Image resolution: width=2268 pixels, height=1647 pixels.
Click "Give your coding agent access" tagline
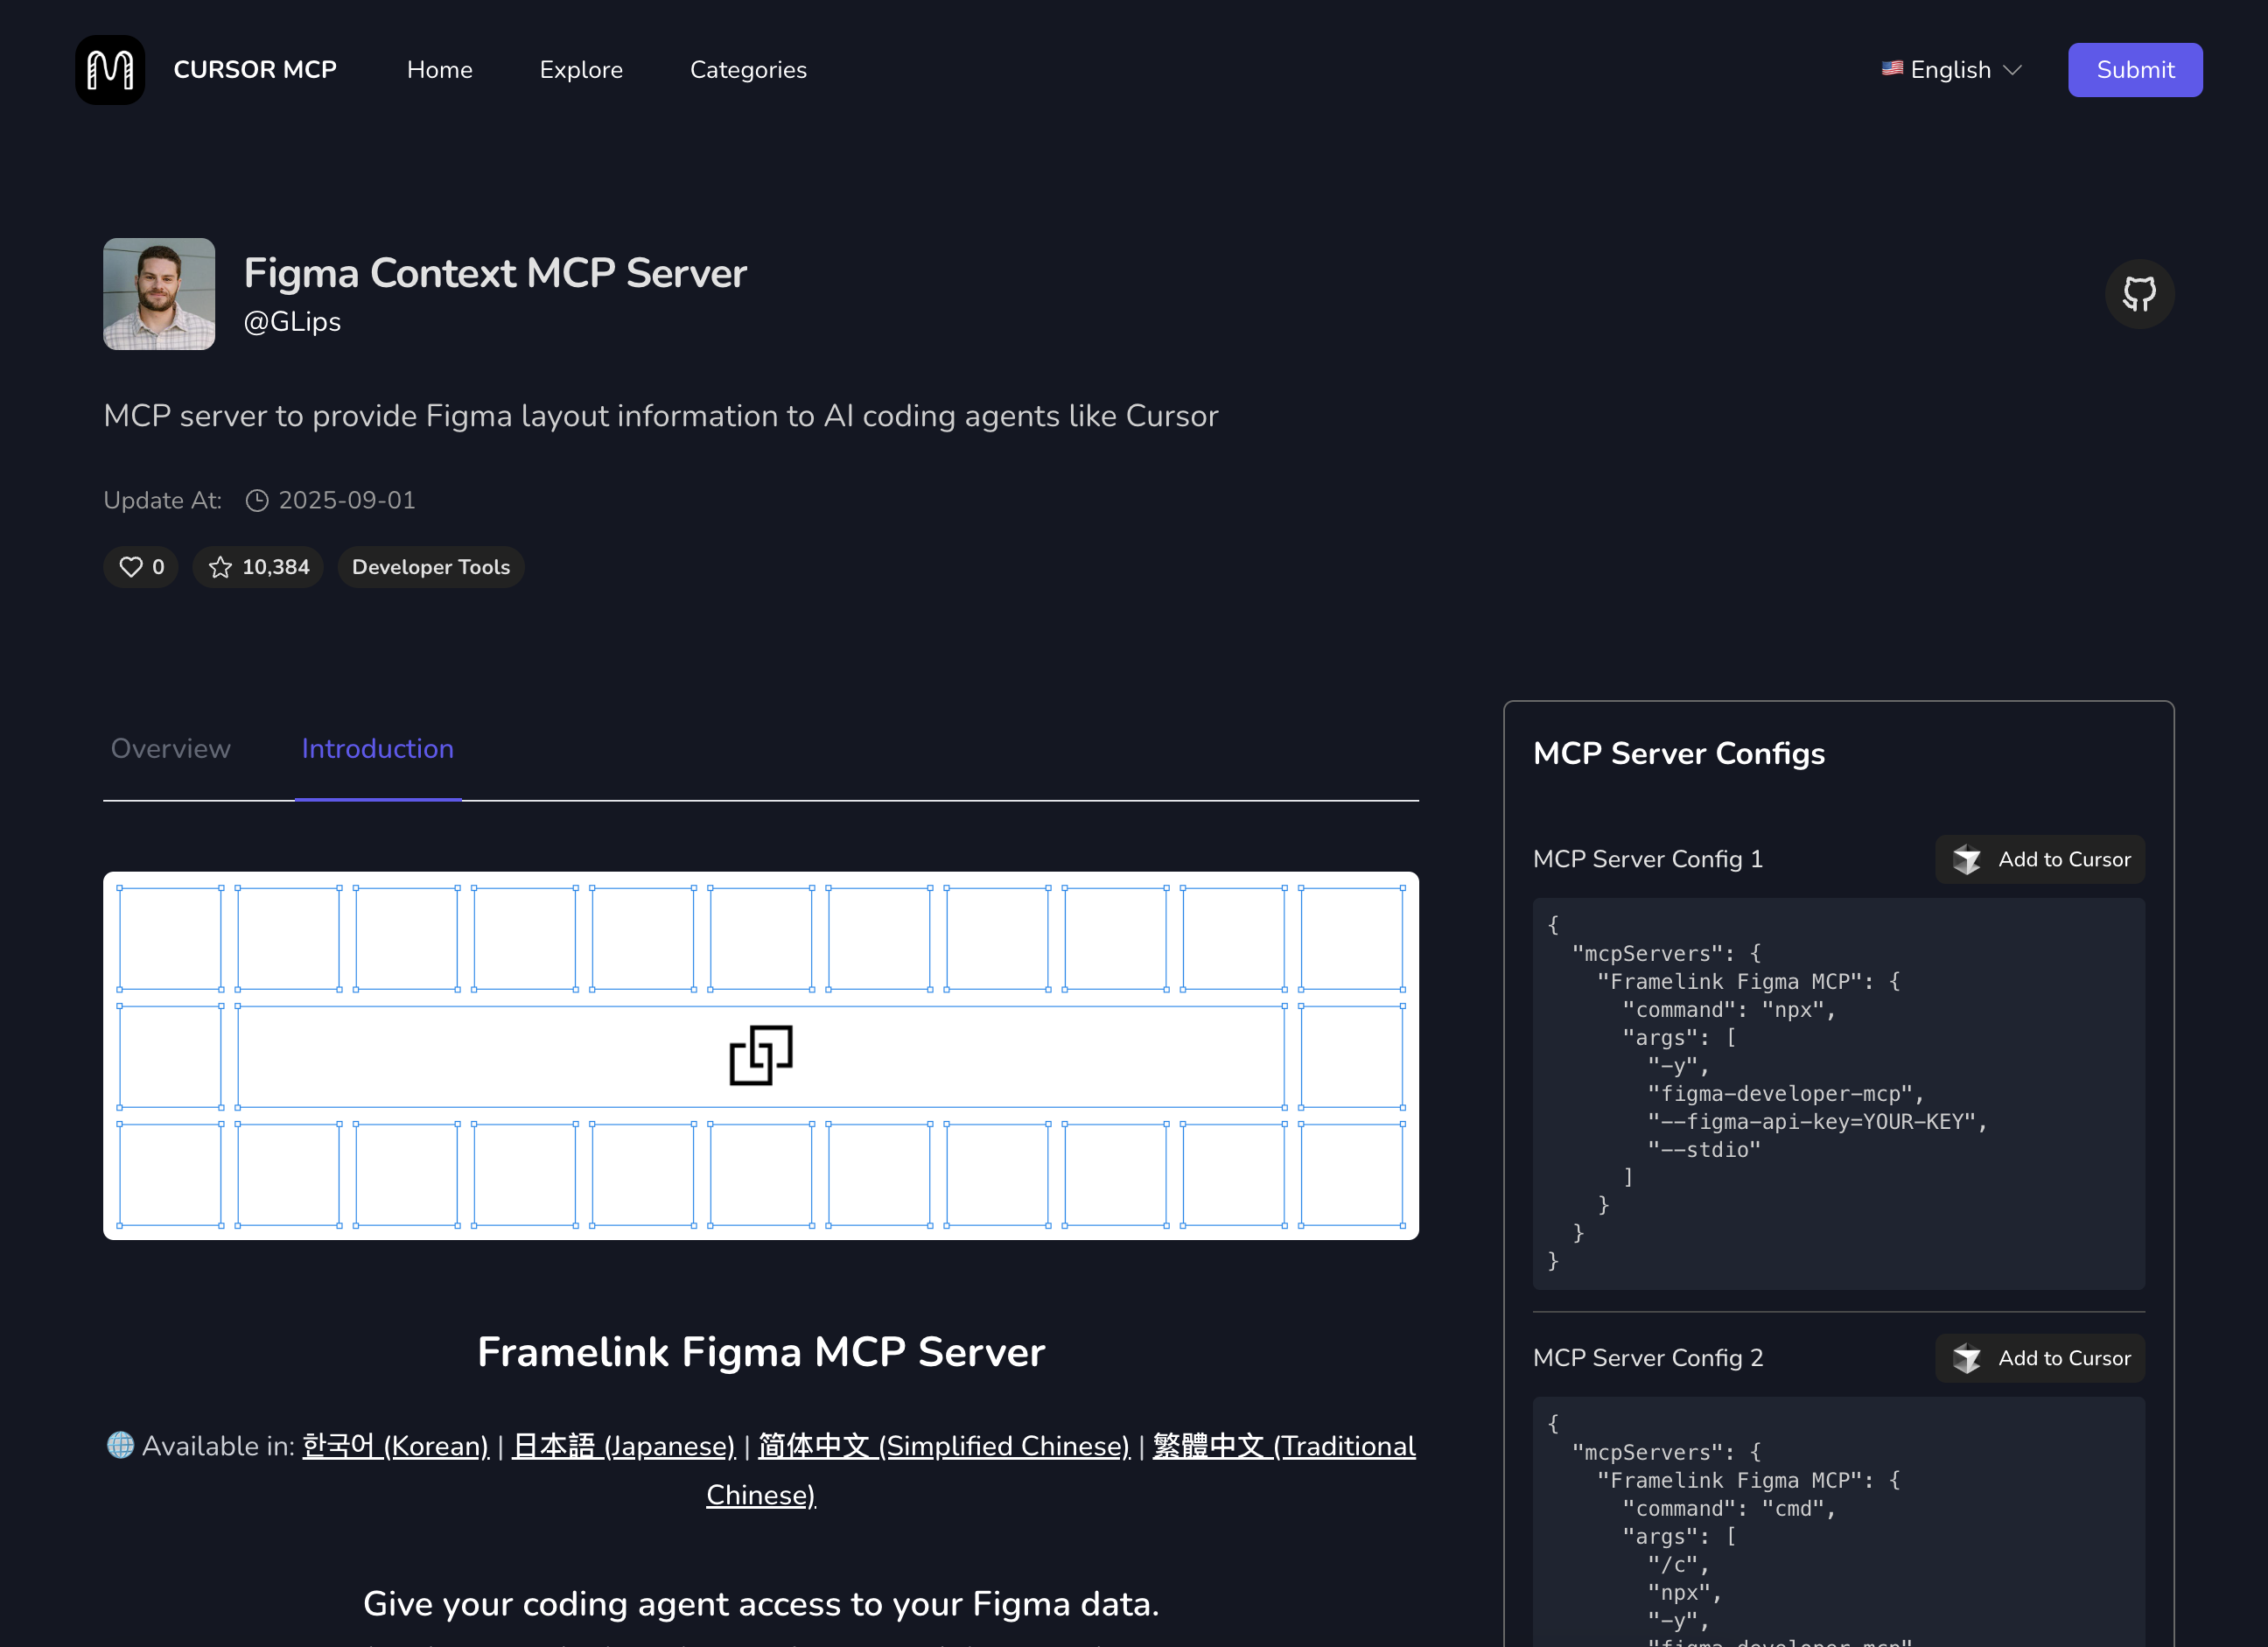(x=761, y=1604)
